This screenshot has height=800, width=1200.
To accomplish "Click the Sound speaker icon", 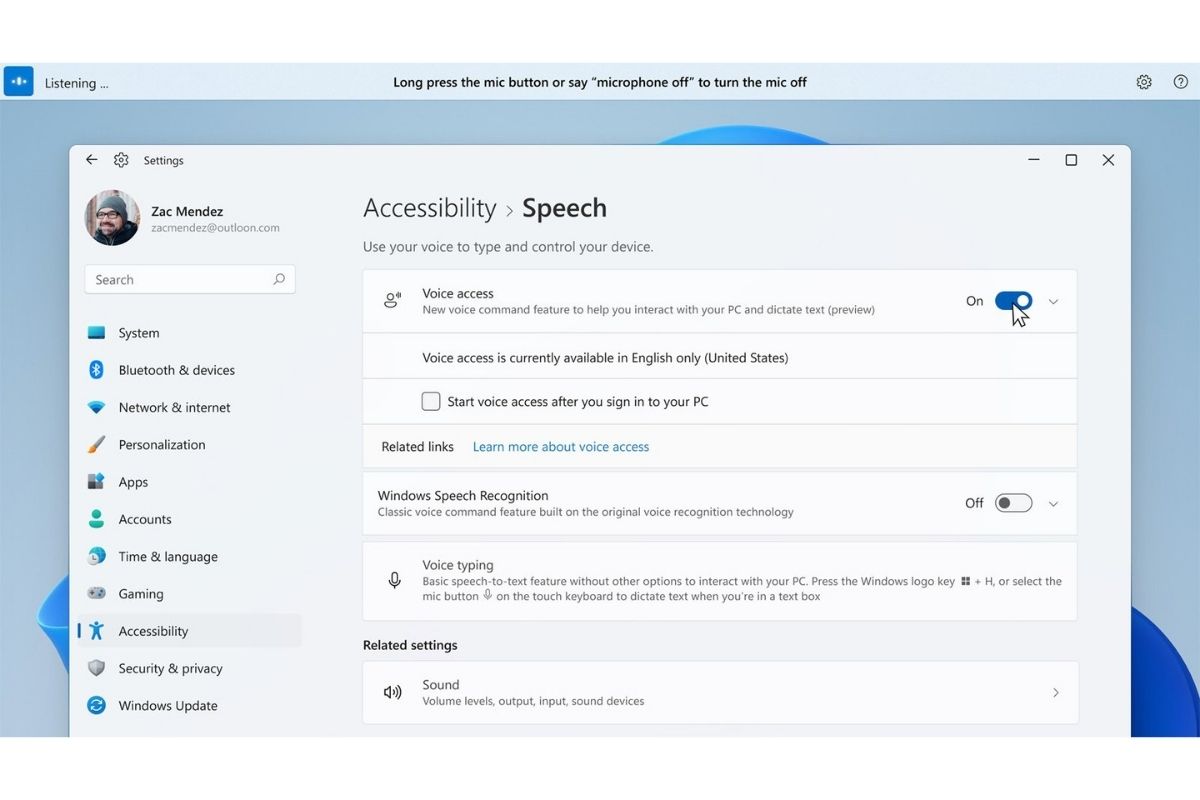I will [x=393, y=692].
